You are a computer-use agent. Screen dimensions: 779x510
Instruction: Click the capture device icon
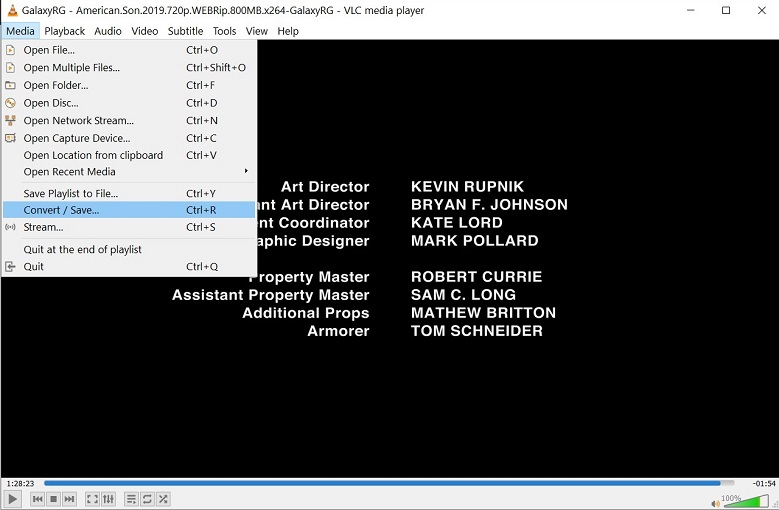(10, 138)
